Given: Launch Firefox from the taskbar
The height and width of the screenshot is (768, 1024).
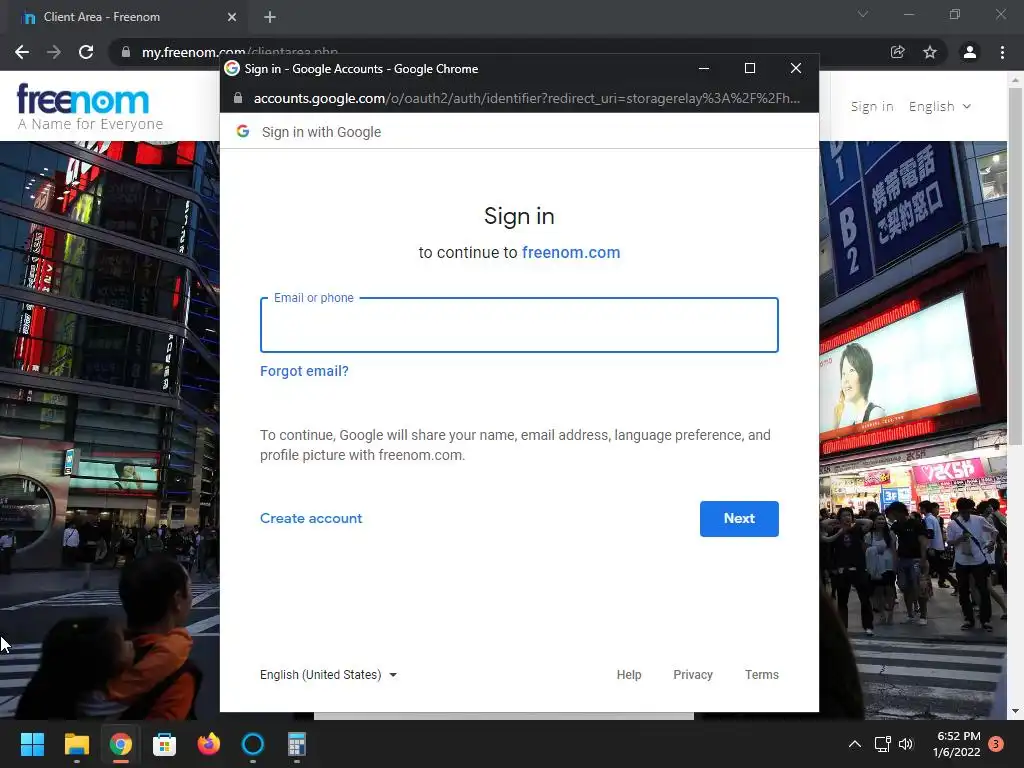Looking at the screenshot, I should click(209, 744).
